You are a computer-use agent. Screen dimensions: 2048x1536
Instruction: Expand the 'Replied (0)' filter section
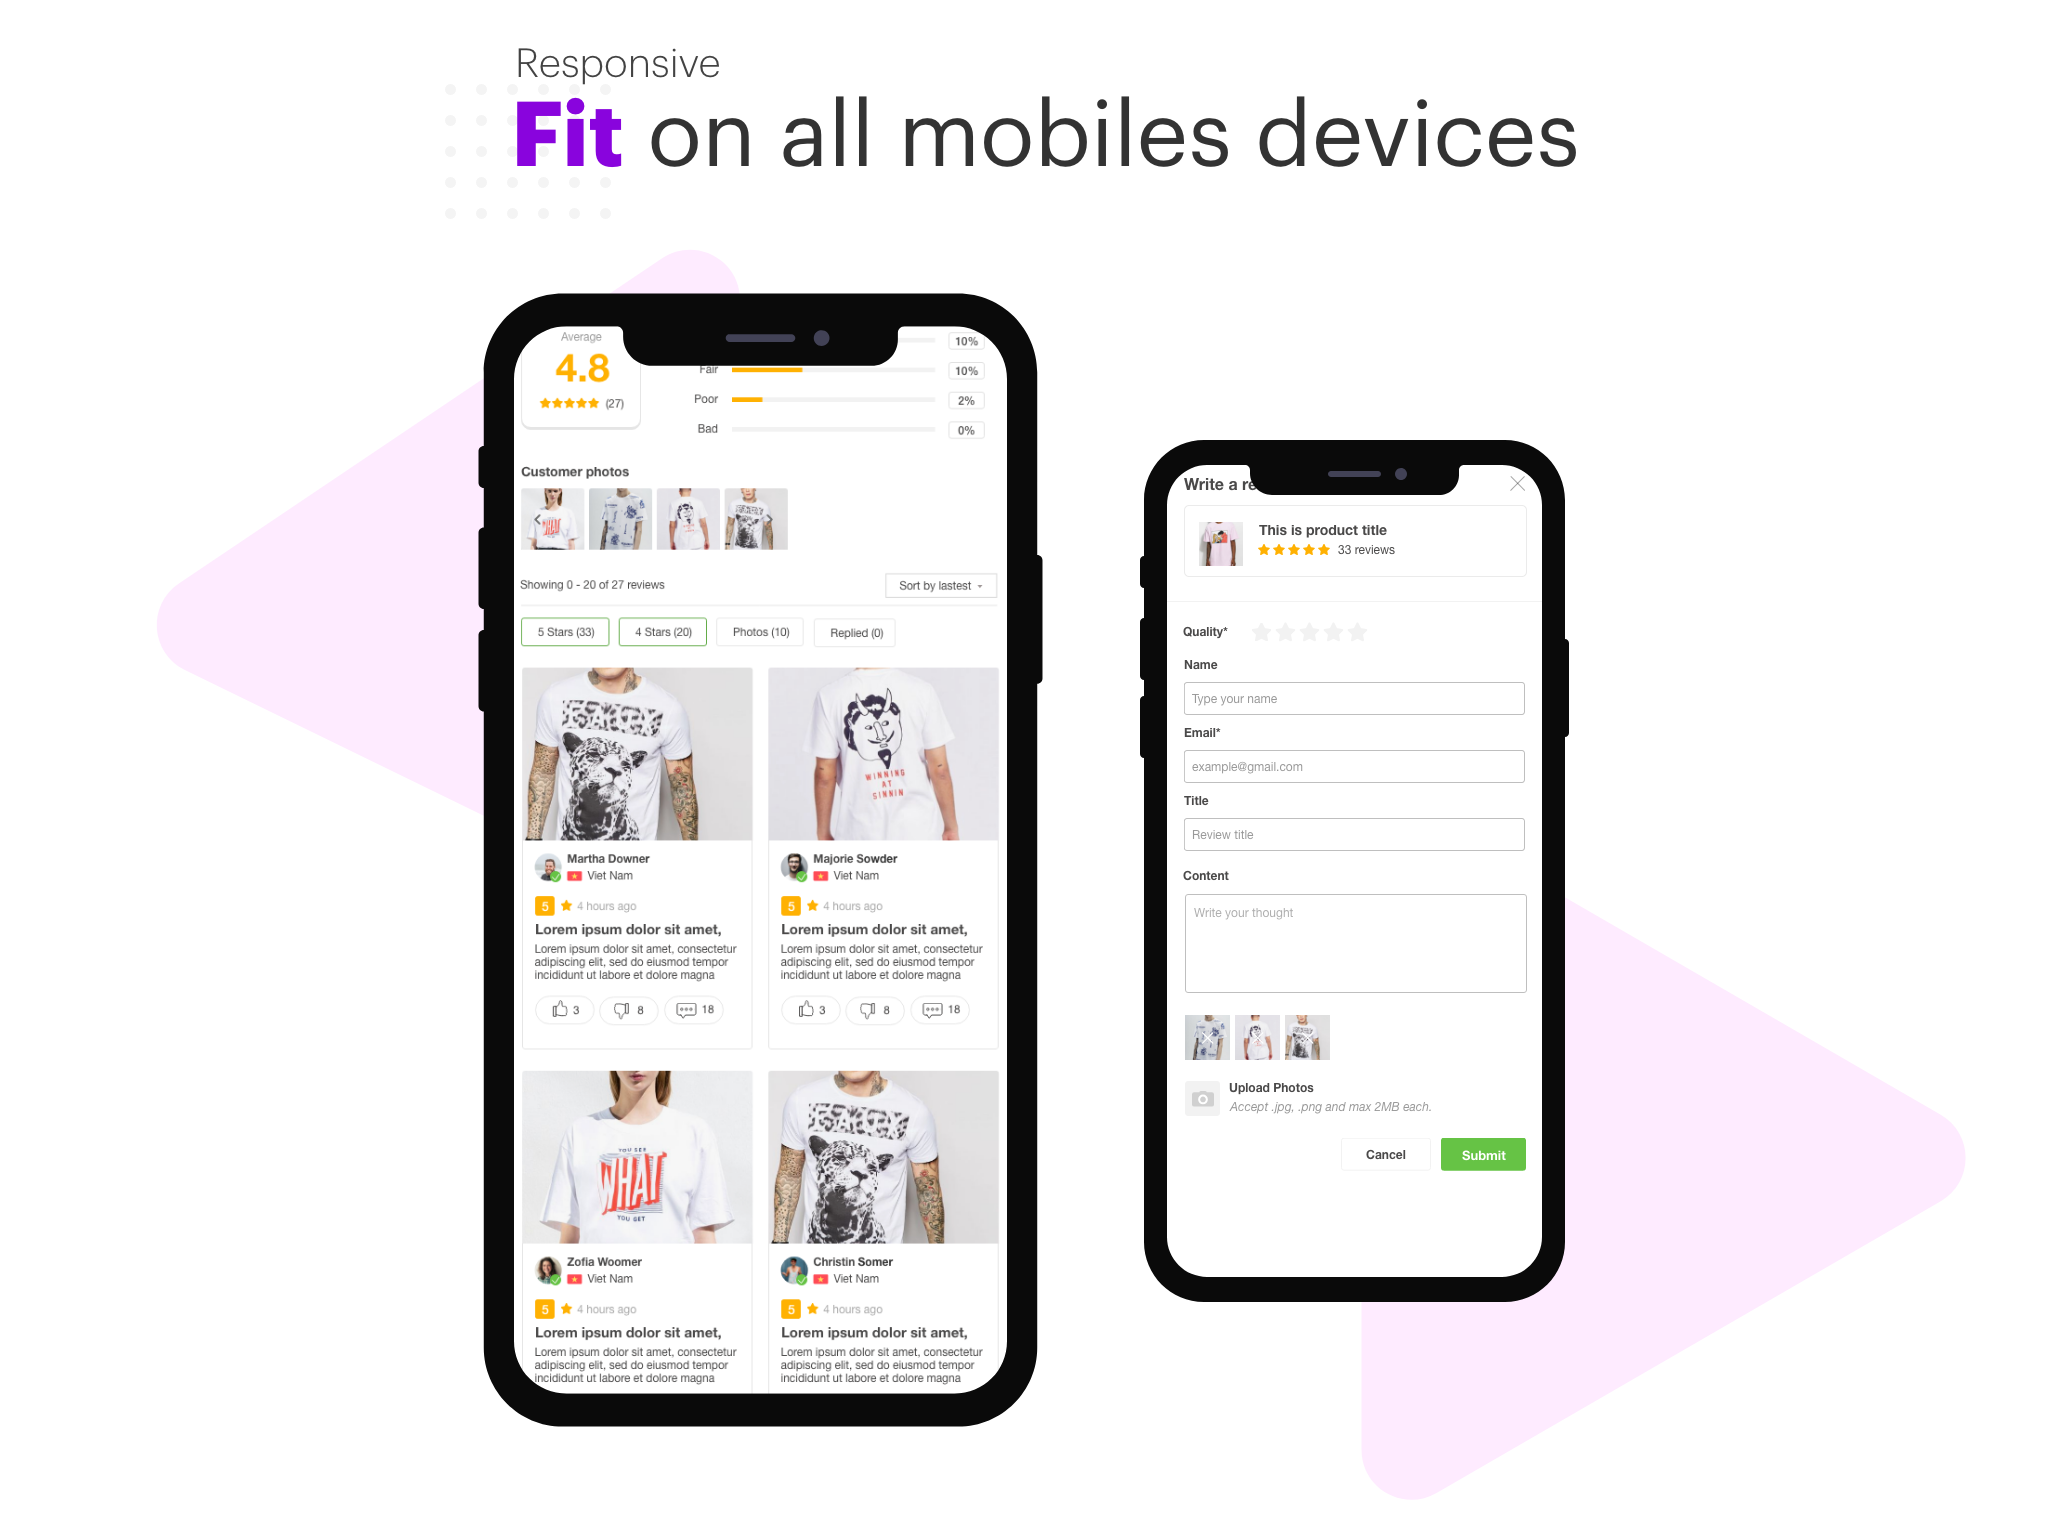[x=855, y=632]
